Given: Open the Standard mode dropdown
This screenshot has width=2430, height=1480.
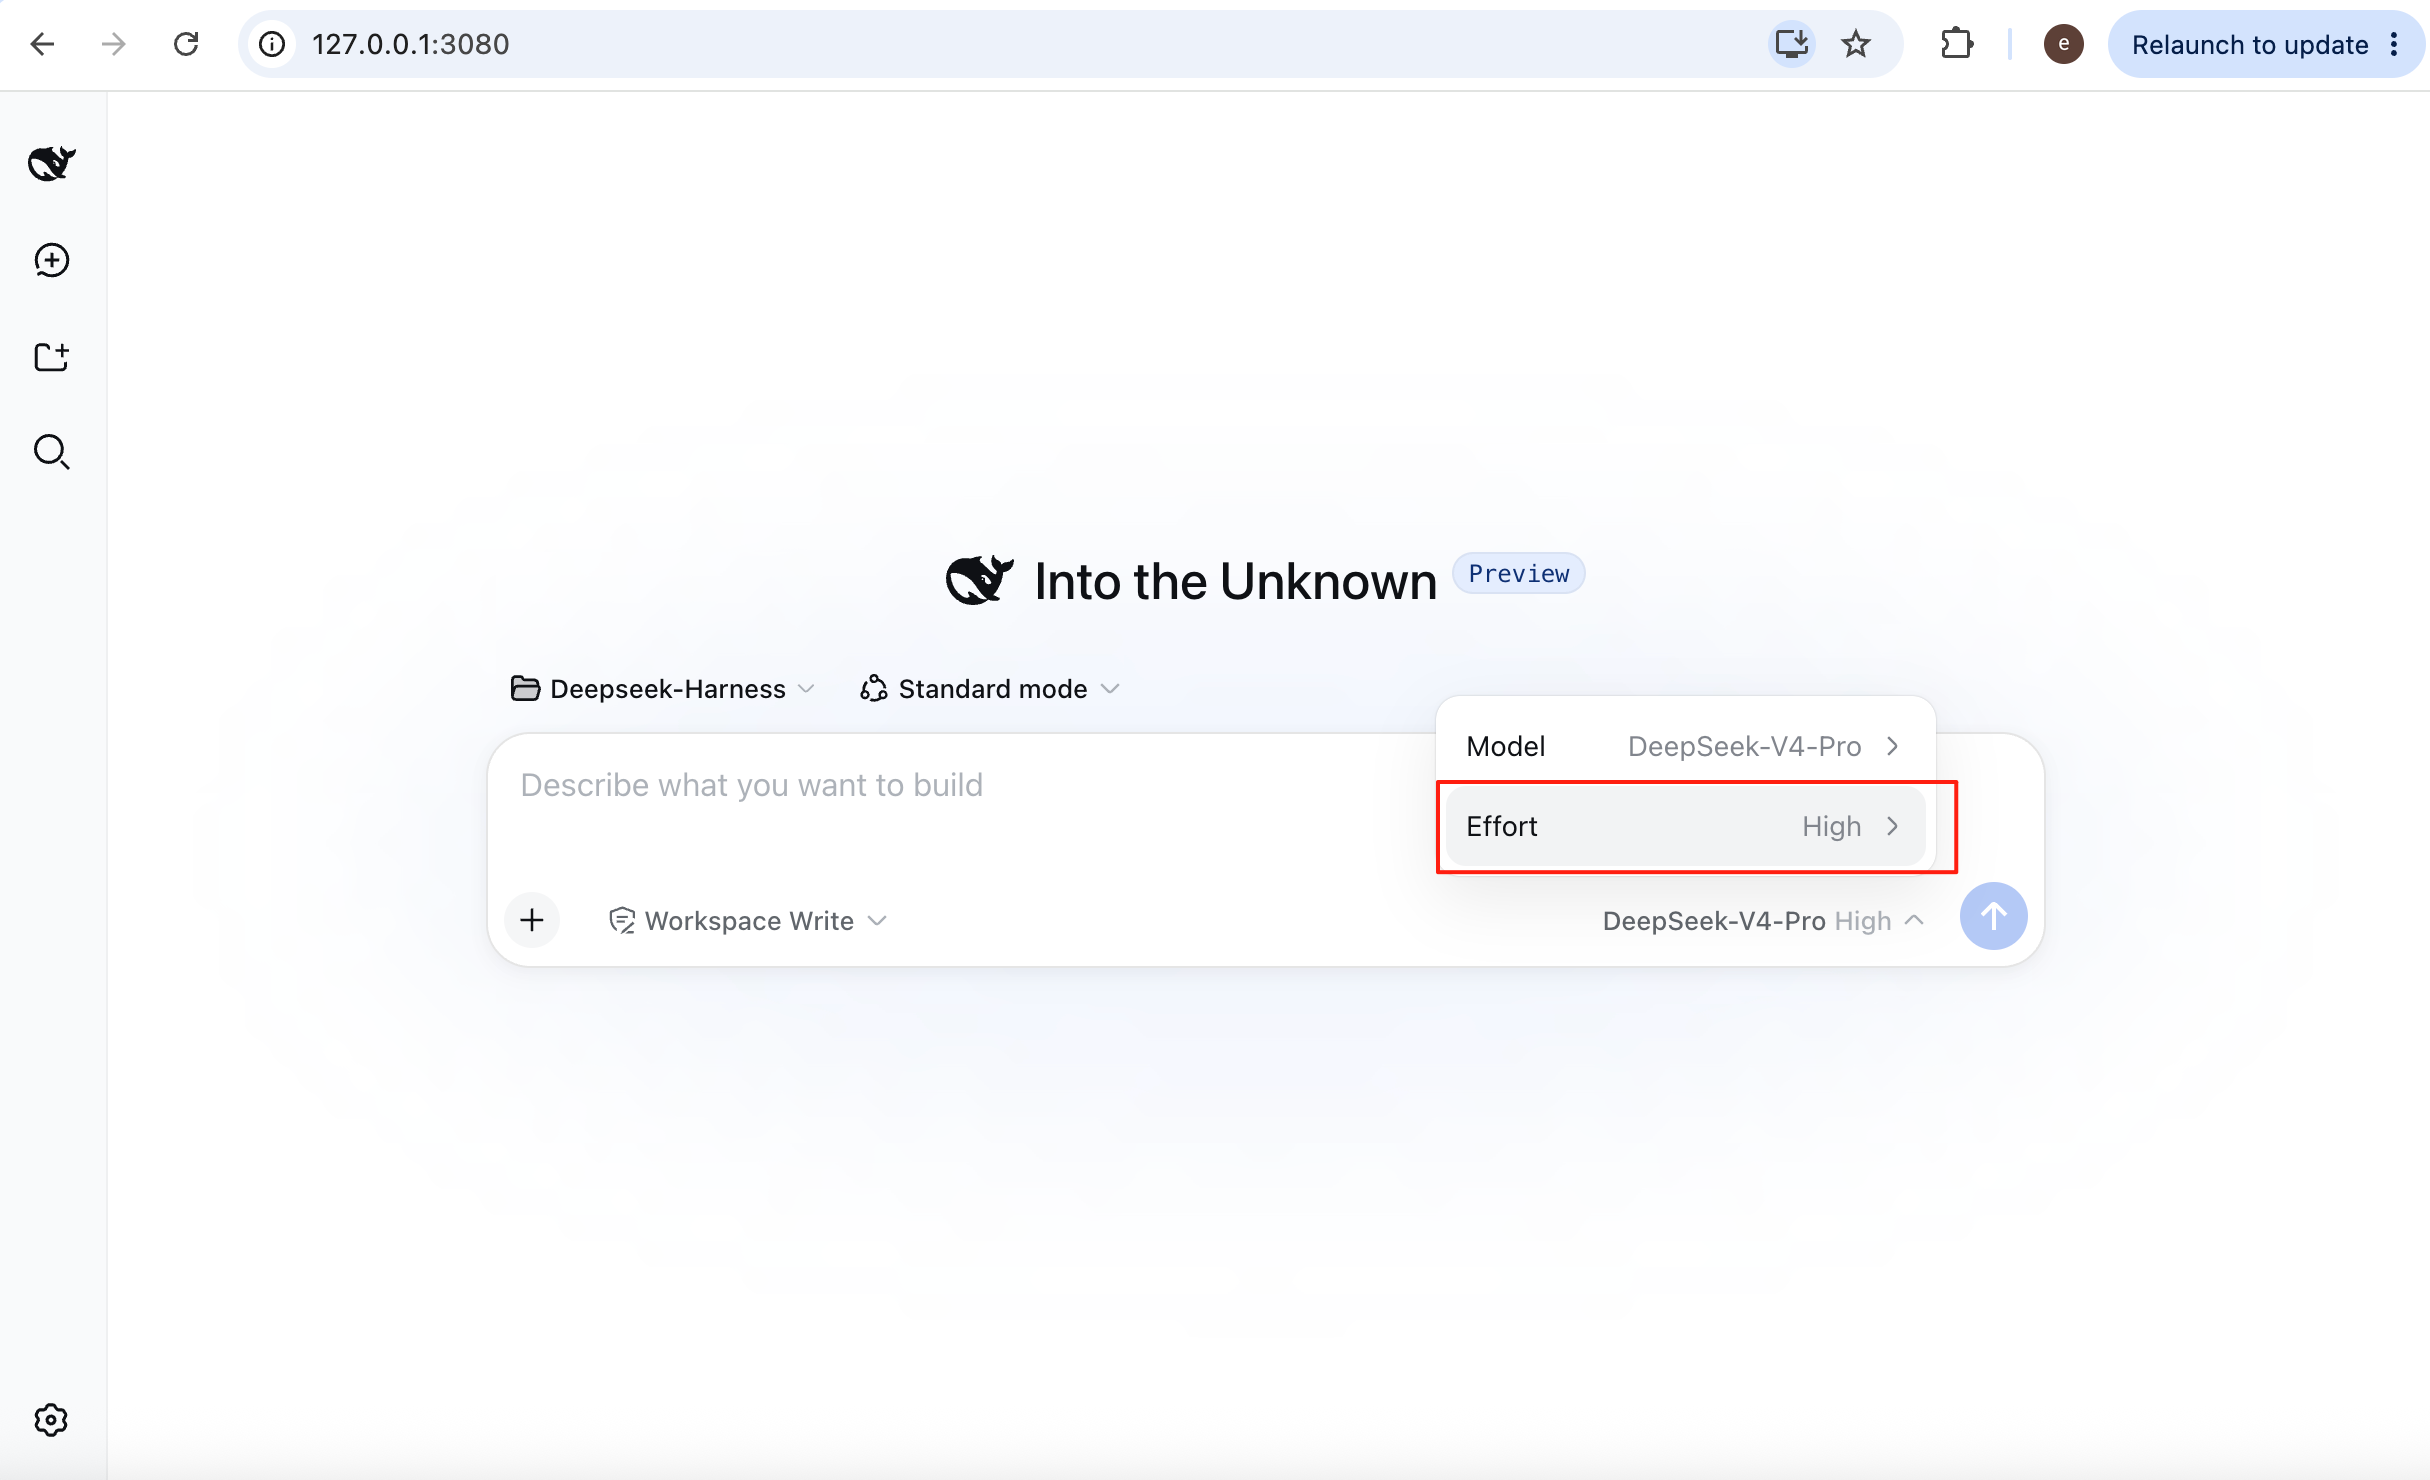Looking at the screenshot, I should click(990, 689).
